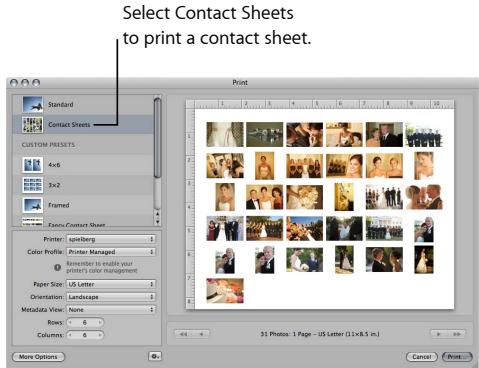Click the groomsmen in black suits thumbnail in first row
Image resolution: width=479 pixels, height=368 pixels.
424,134
